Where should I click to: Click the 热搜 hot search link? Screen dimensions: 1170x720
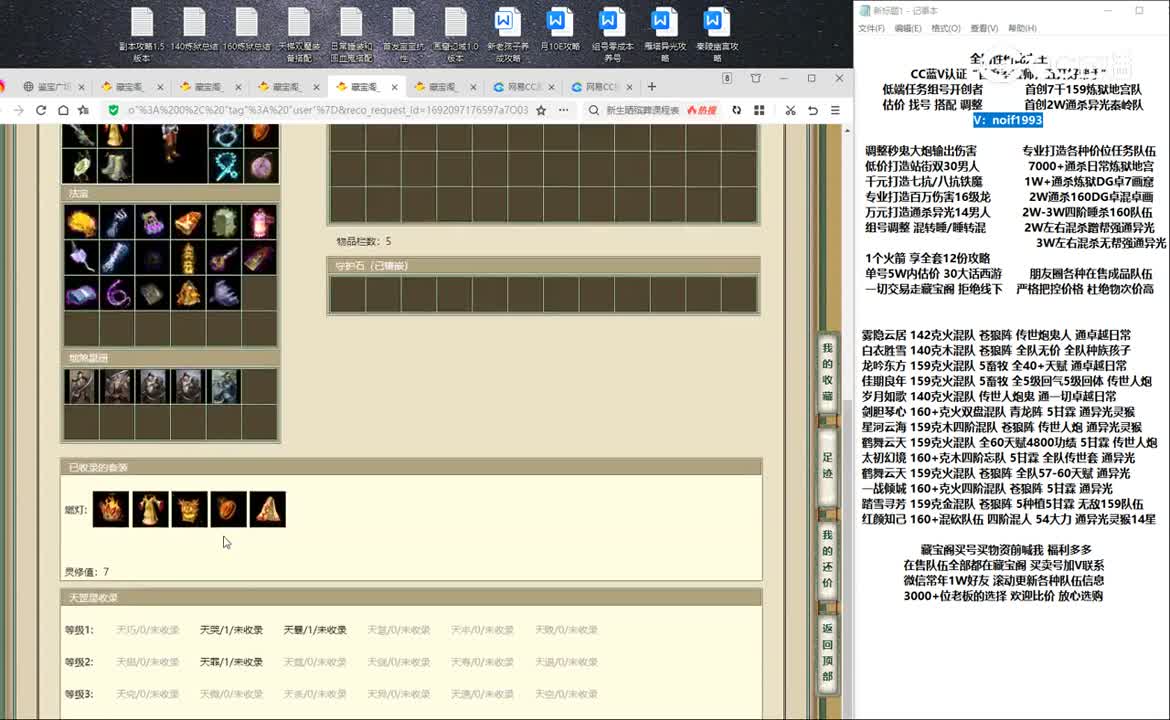(702, 110)
